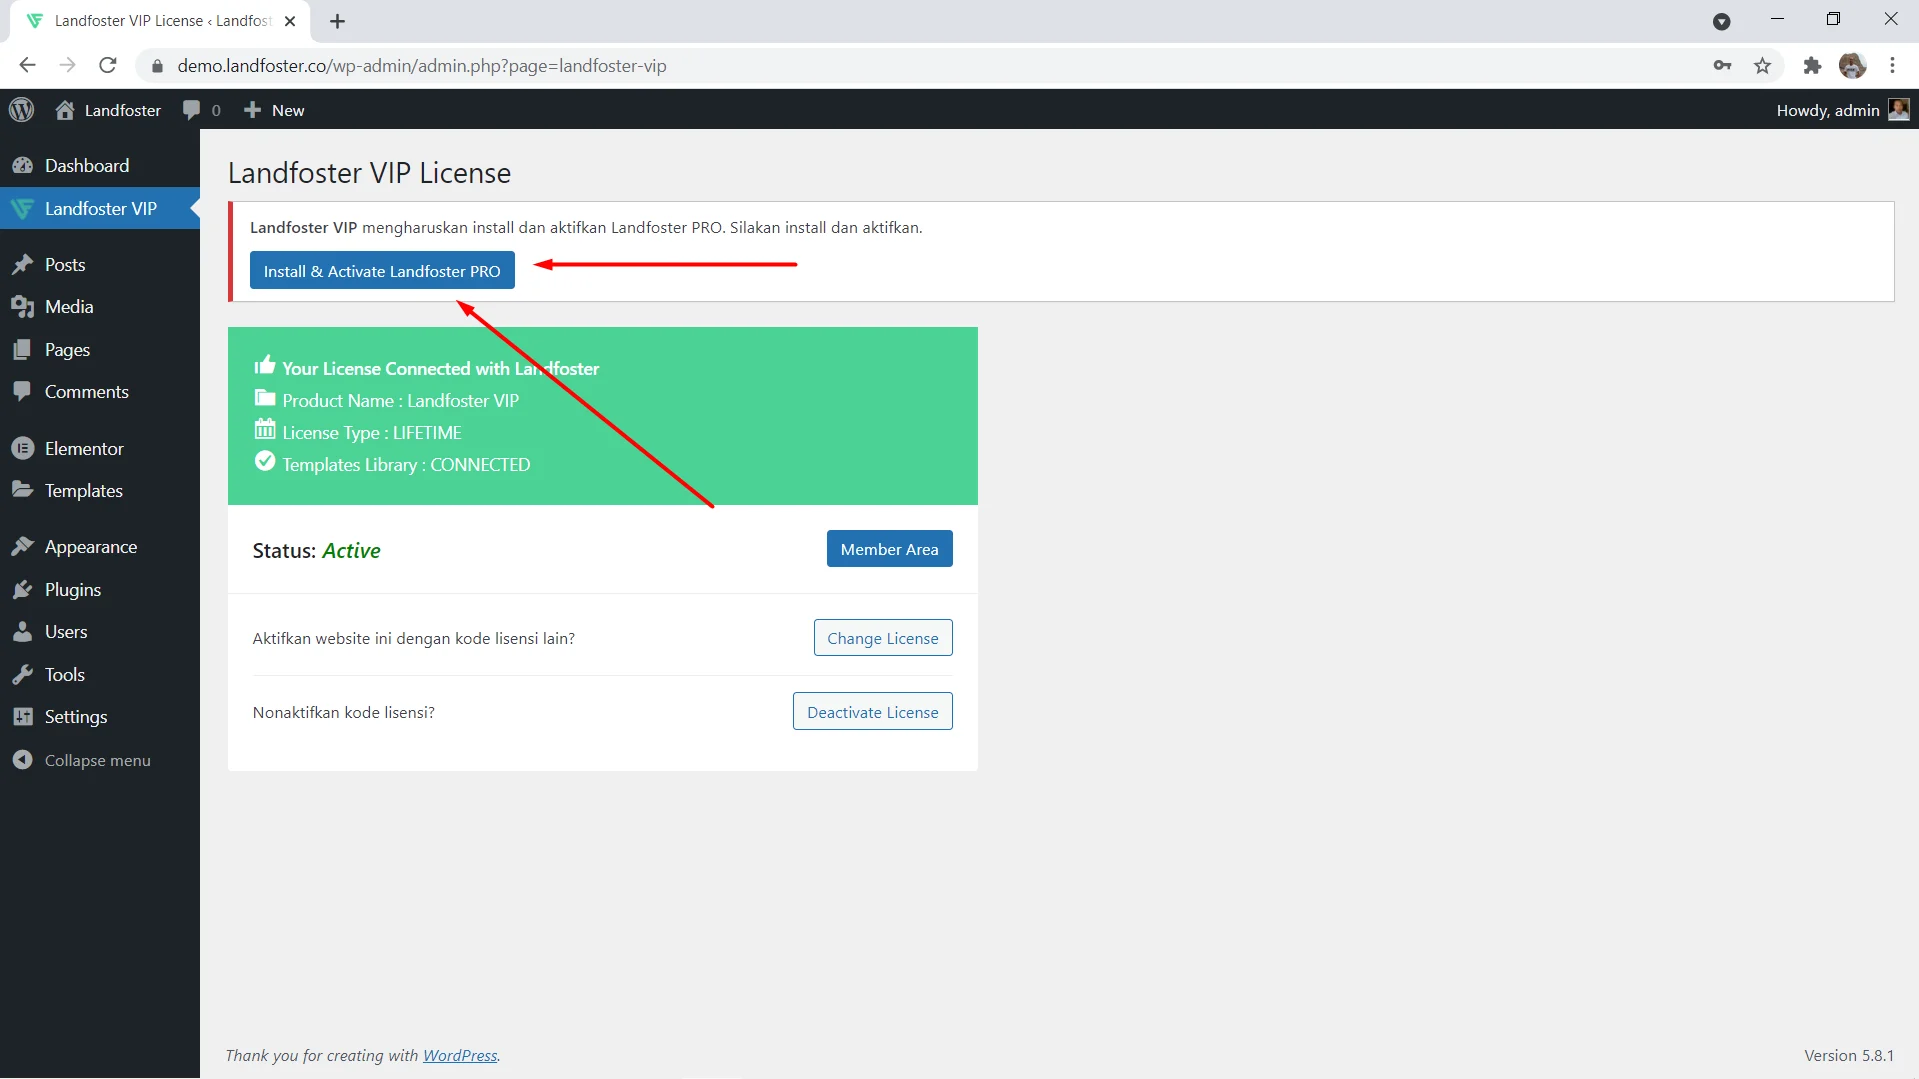Click the Deactivate License button

(x=873, y=712)
